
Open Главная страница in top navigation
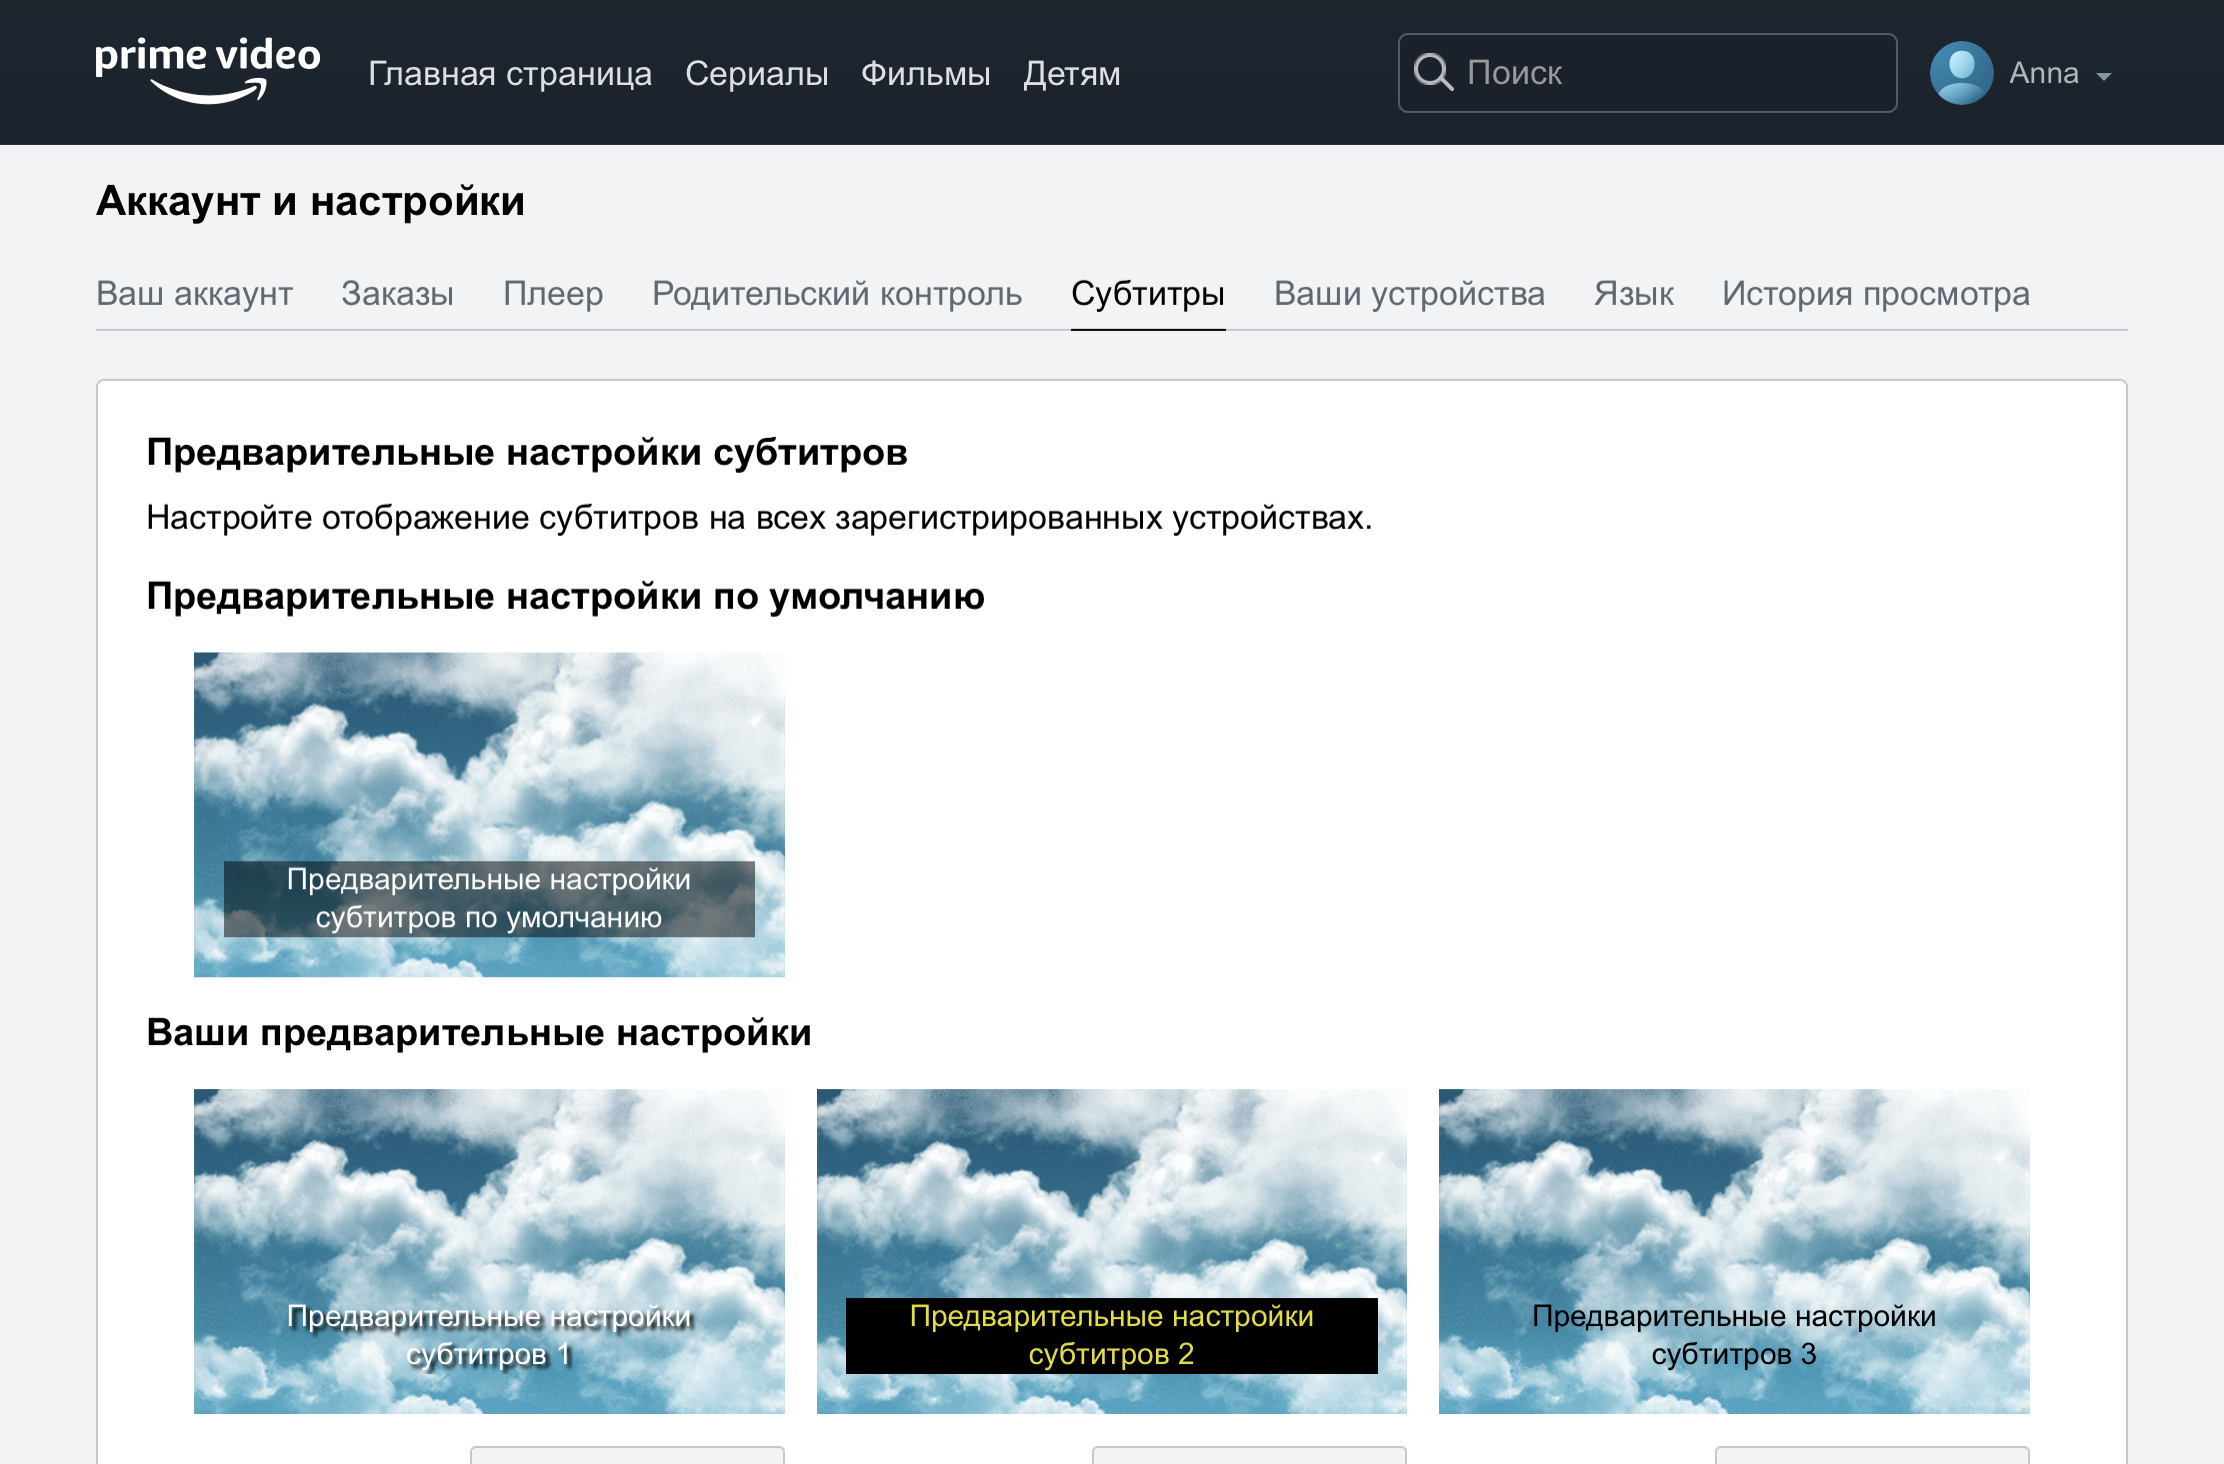pyautogui.click(x=509, y=74)
